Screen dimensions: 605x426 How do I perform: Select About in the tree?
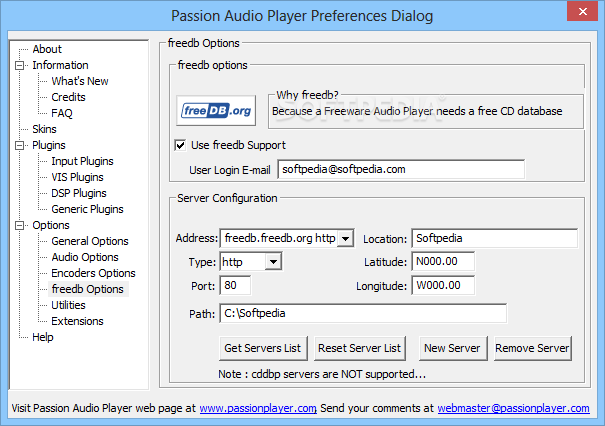point(47,49)
